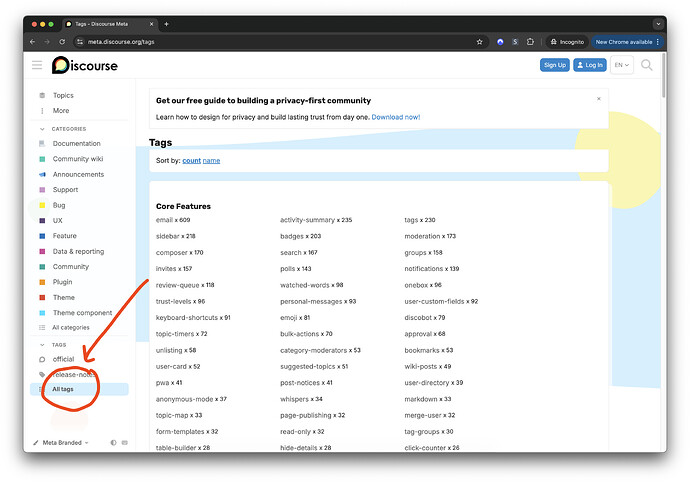
Task: Open the whispers tag
Action: 294,399
